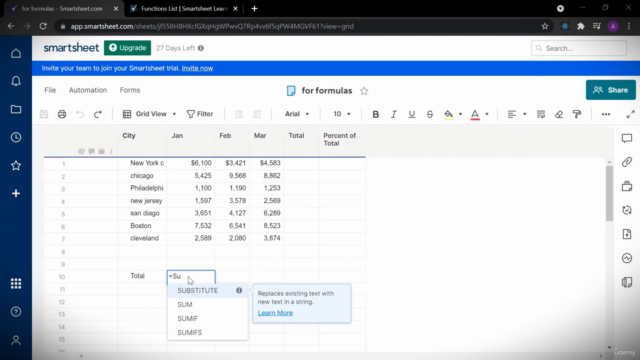Image resolution: width=640 pixels, height=360 pixels.
Task: Open the Home icon in left sidebar
Action: pyautogui.click(x=16, y=53)
